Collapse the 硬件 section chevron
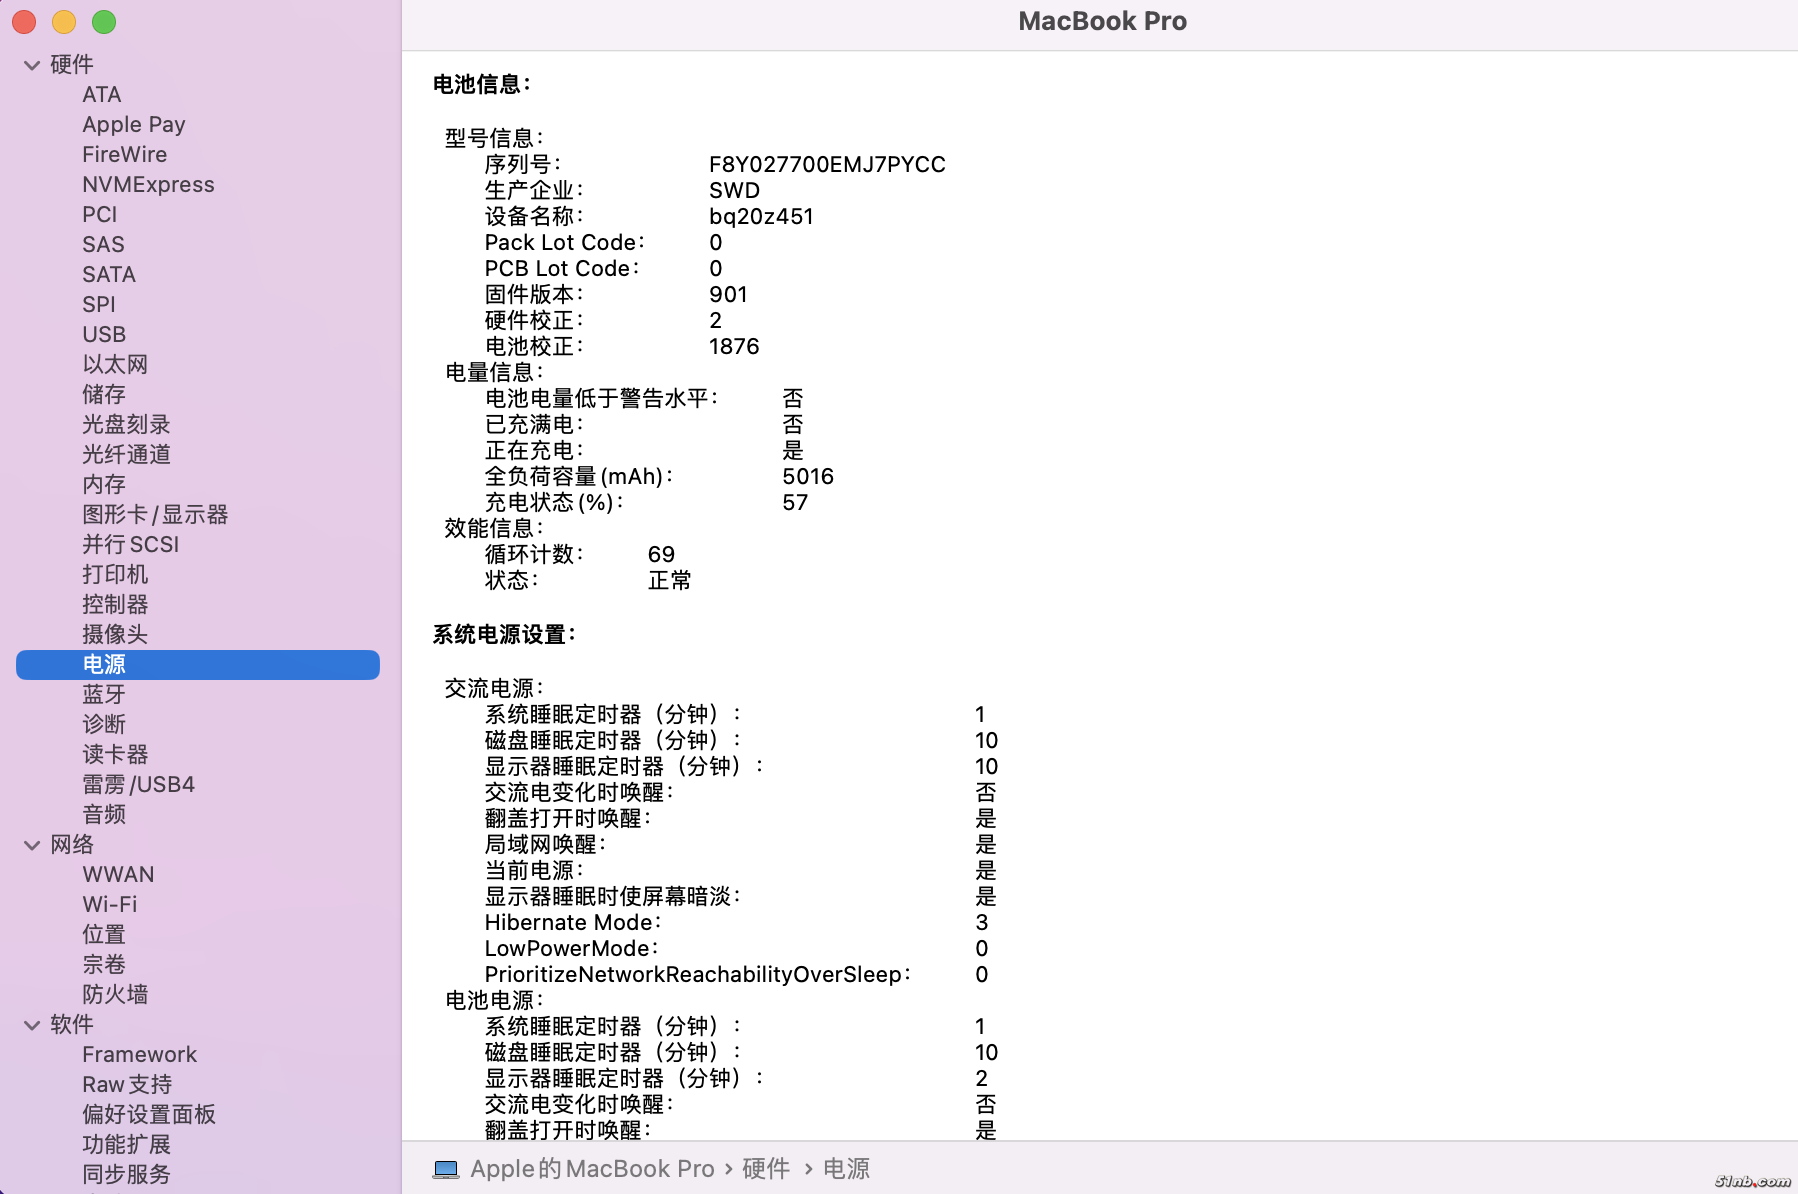Screen dimensions: 1798x1194 pyautogui.click(x=32, y=65)
